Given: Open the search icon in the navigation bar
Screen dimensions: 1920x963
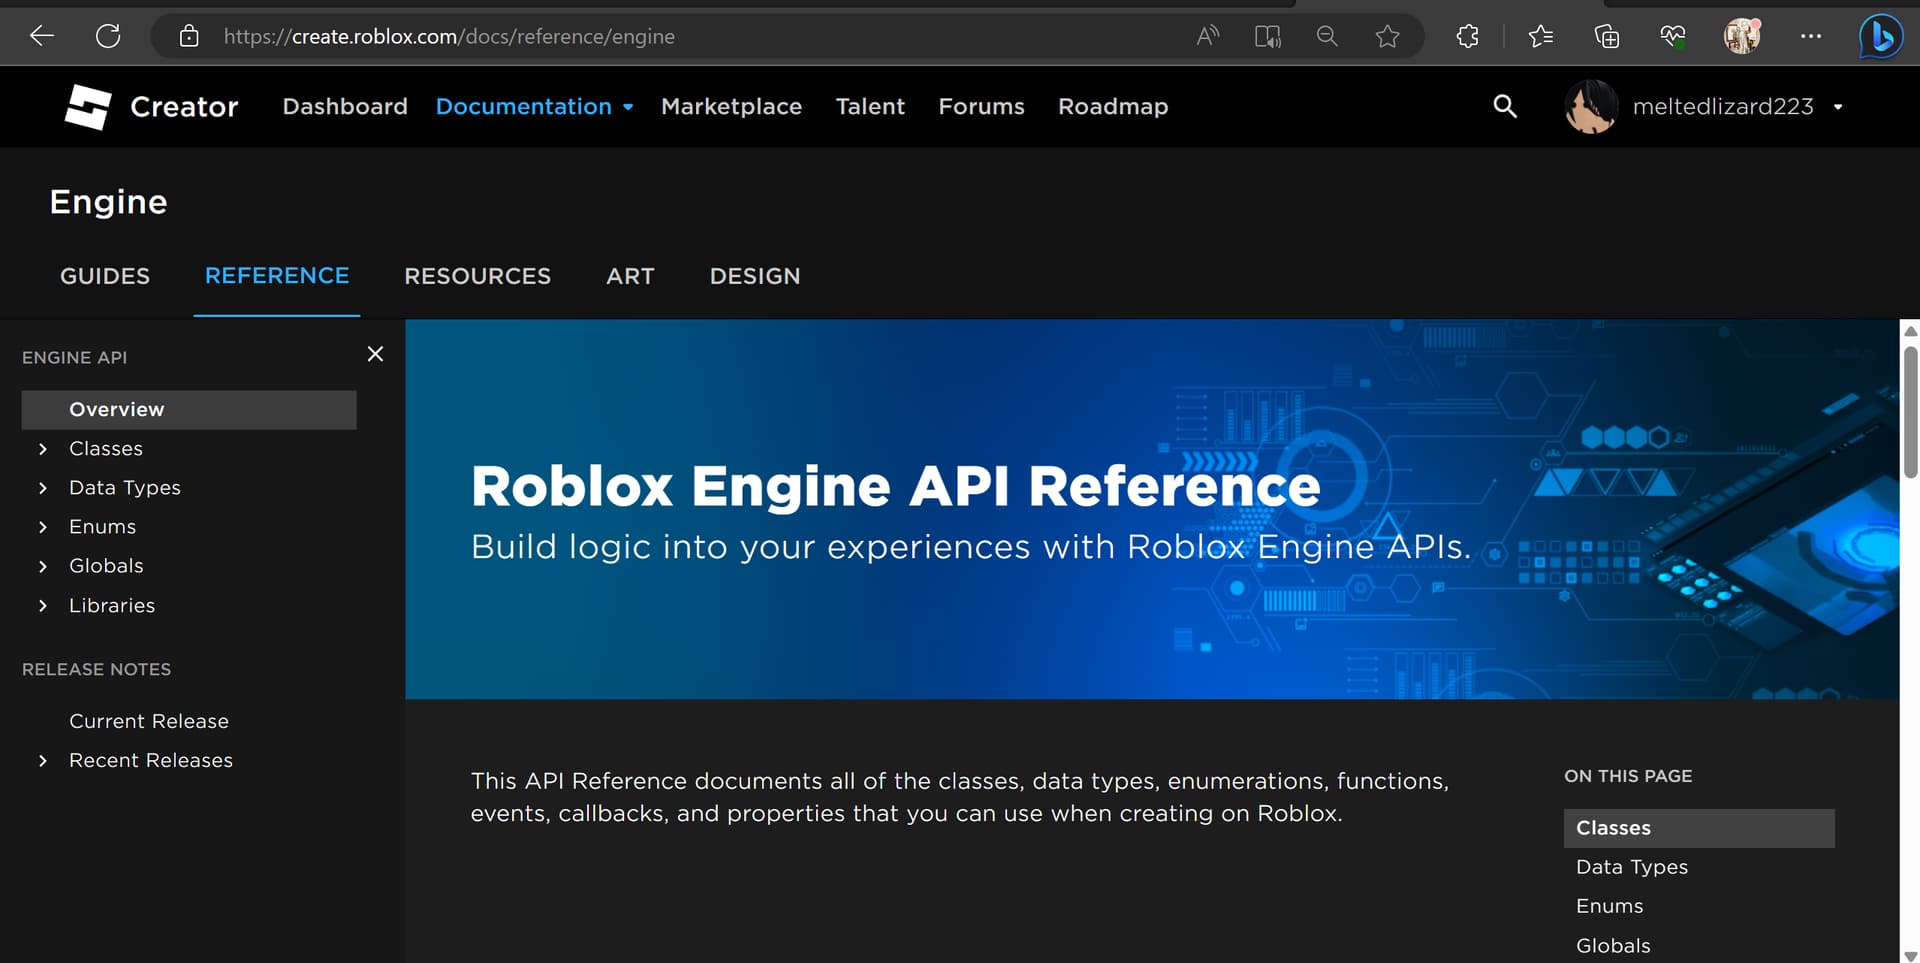Looking at the screenshot, I should pos(1505,106).
